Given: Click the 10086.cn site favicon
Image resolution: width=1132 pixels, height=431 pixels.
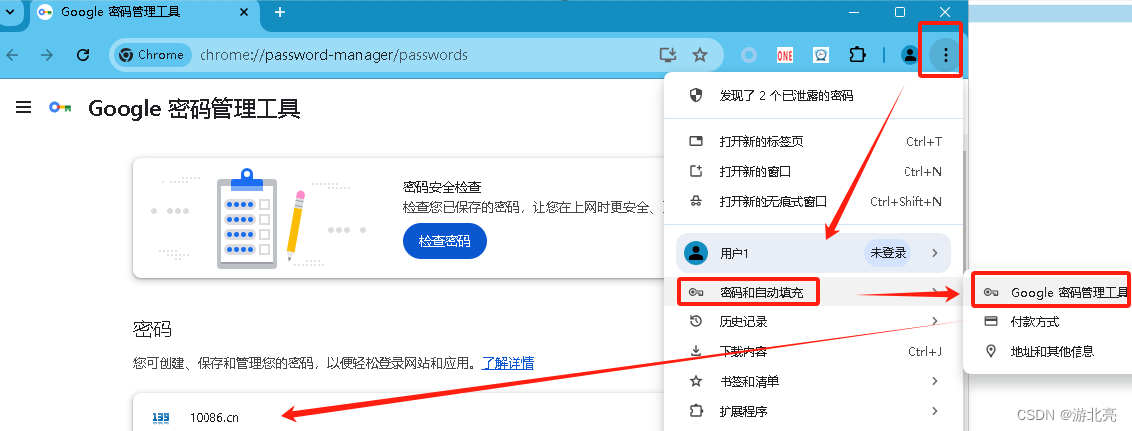Looking at the screenshot, I should 160,417.
